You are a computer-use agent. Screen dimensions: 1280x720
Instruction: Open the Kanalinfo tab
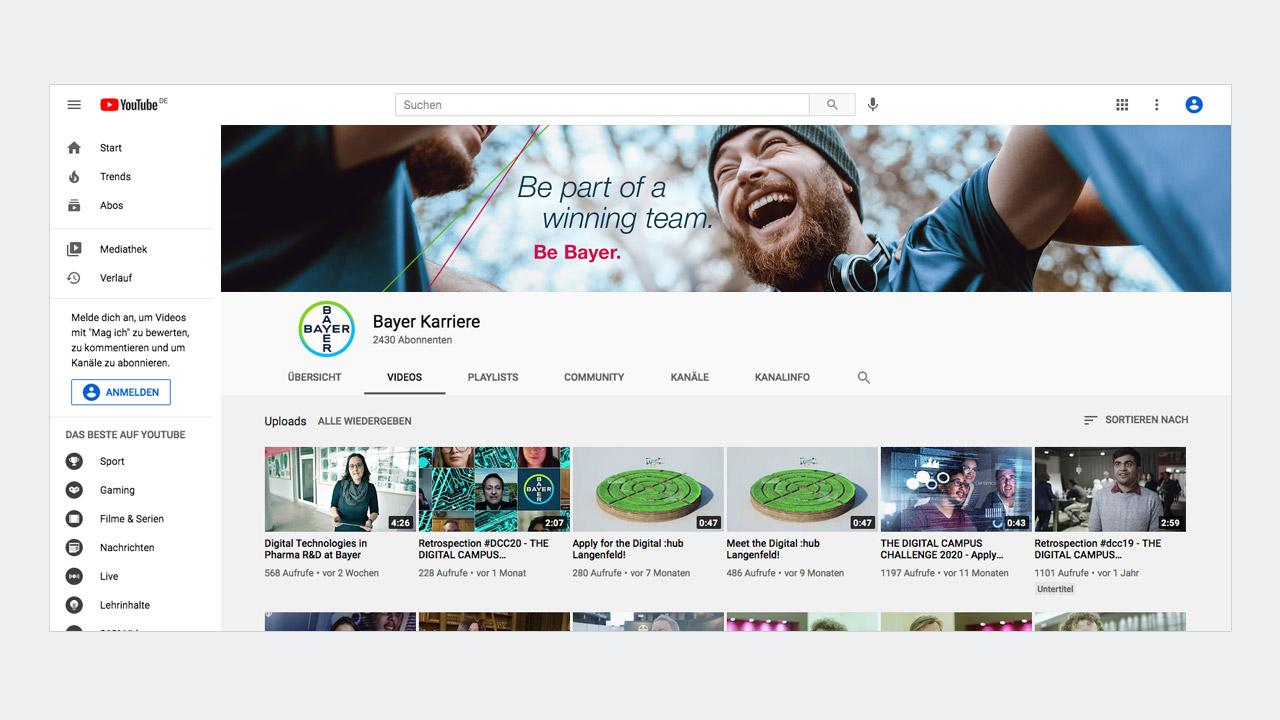(782, 378)
